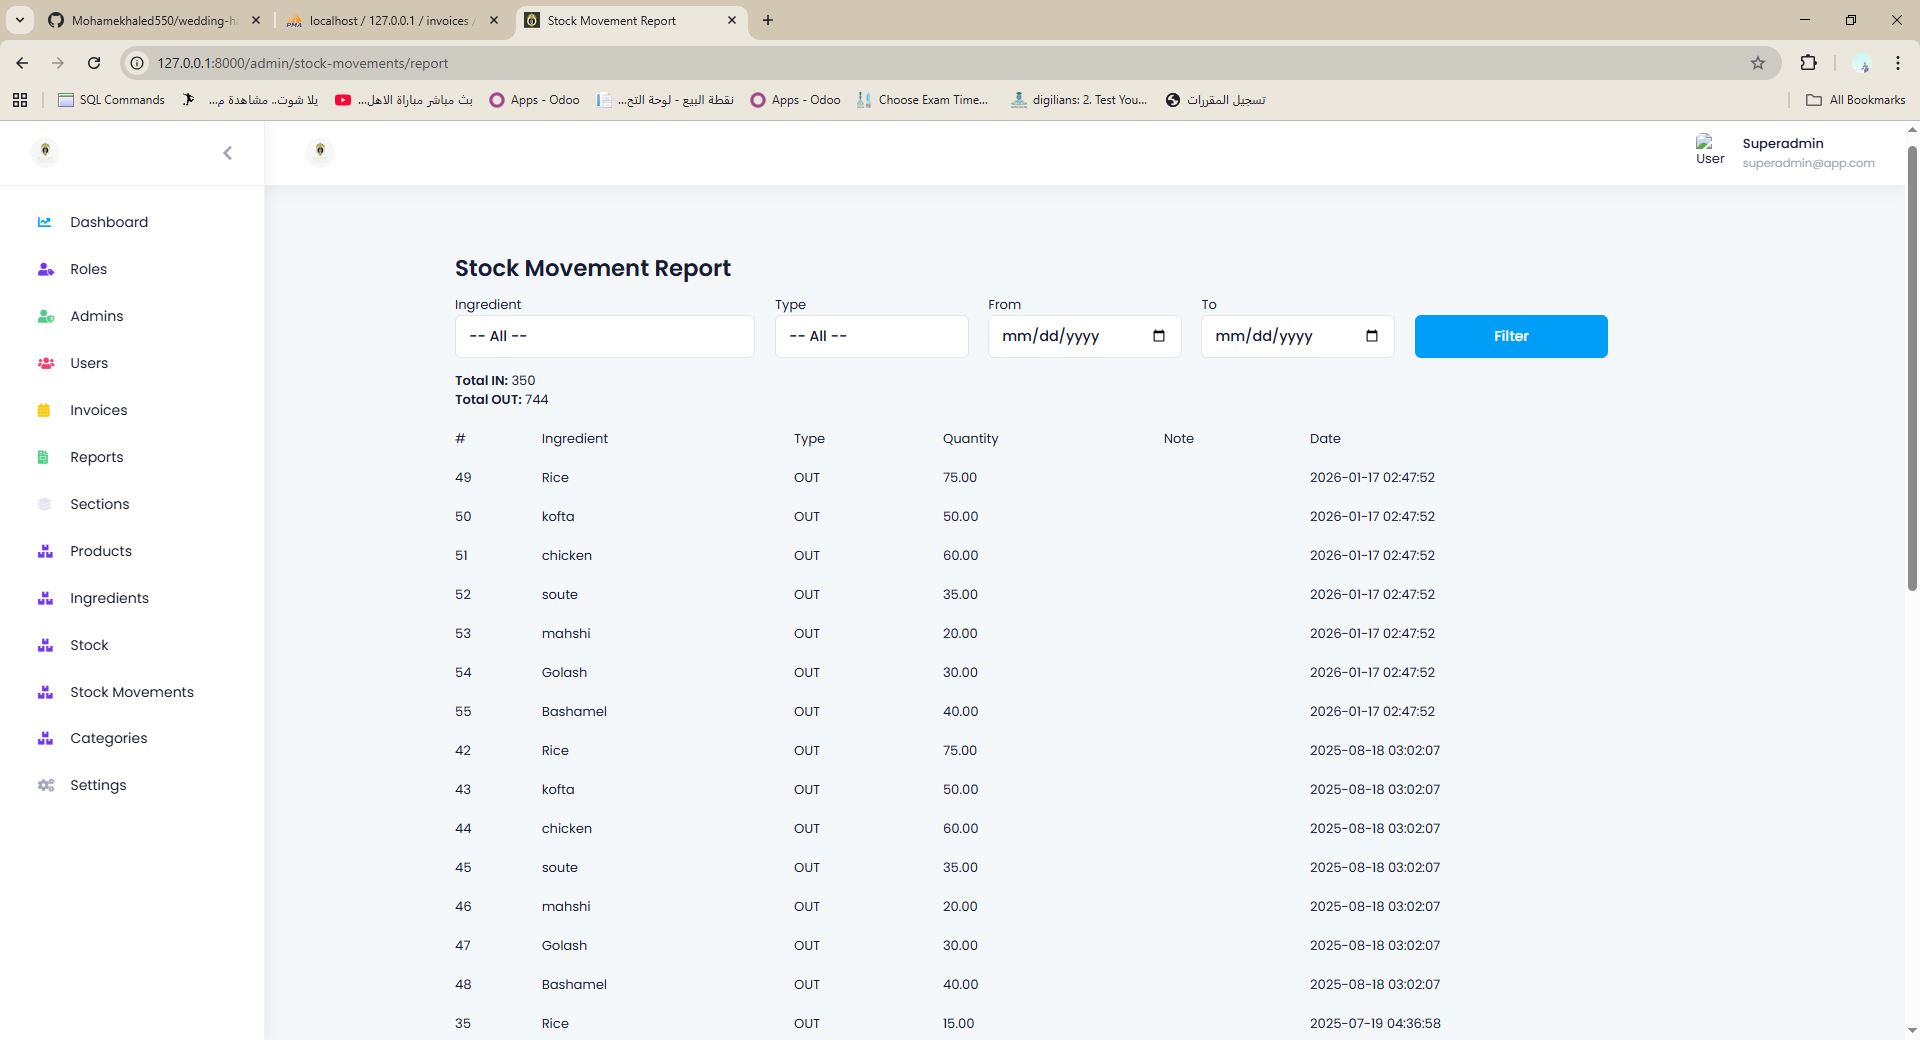Click the Settings gears icon
The width and height of the screenshot is (1920, 1040).
[45, 785]
